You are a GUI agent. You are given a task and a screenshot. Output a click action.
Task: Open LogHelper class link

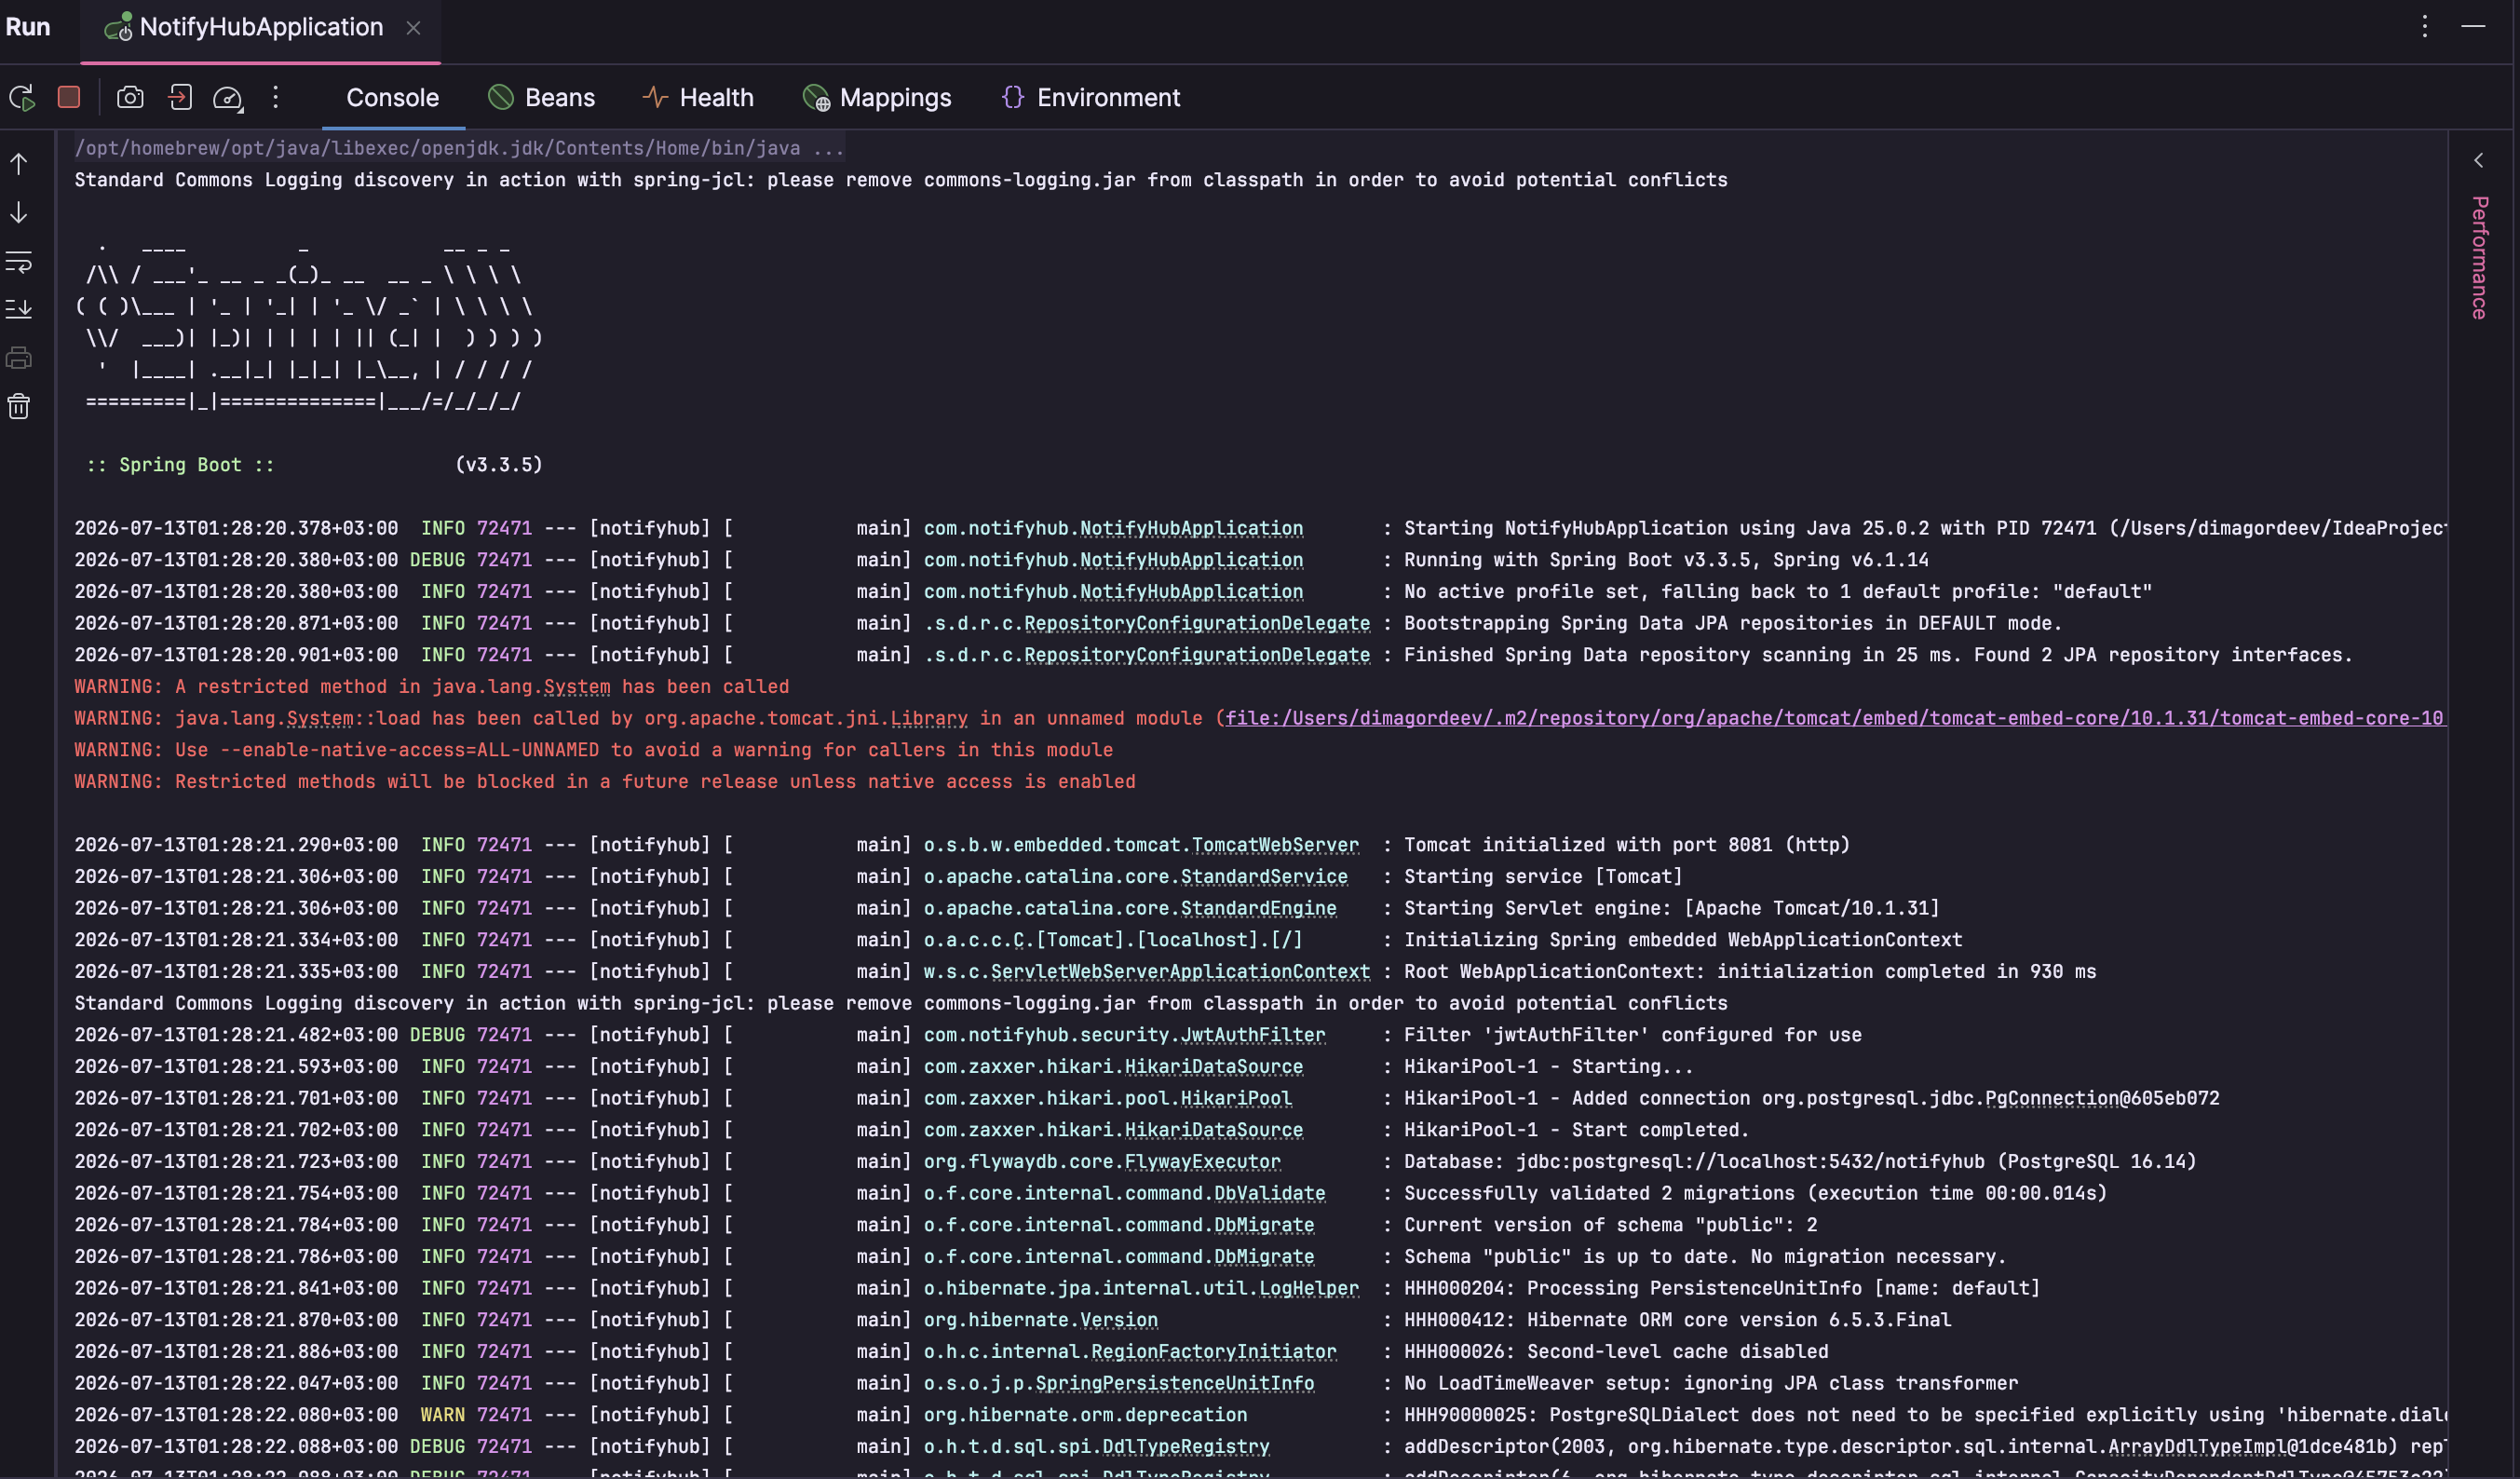1308,1288
